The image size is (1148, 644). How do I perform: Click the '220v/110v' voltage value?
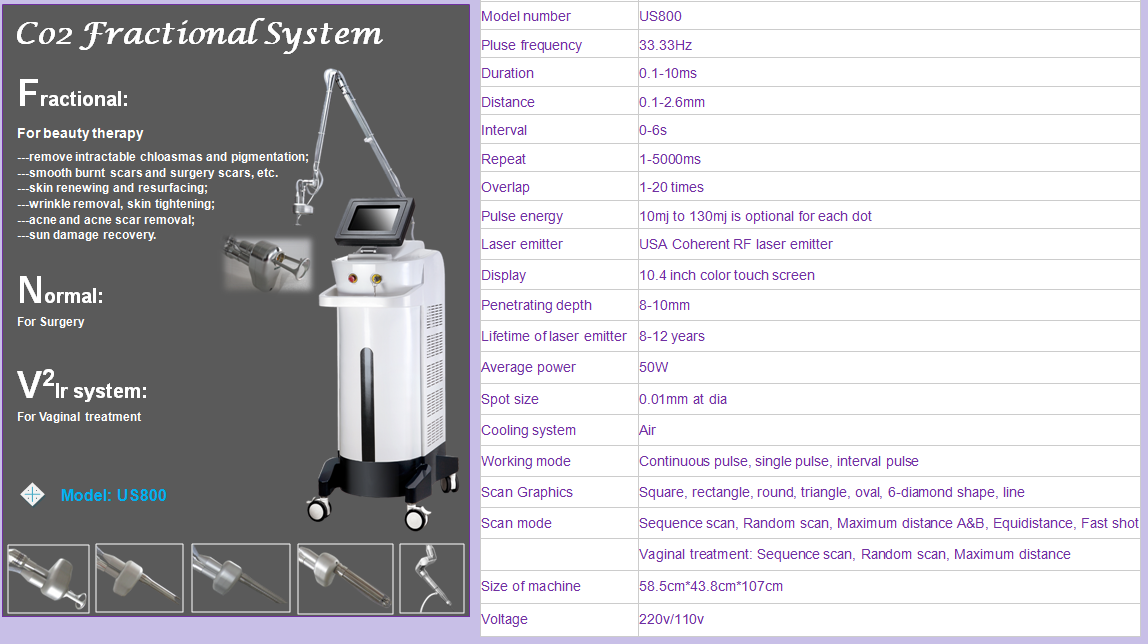(x=671, y=619)
